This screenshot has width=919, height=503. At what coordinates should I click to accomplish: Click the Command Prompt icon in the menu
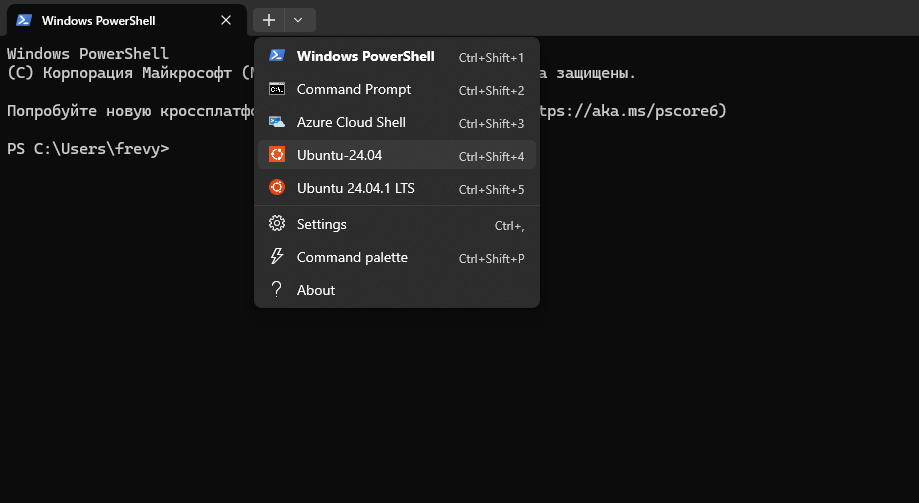tap(277, 89)
